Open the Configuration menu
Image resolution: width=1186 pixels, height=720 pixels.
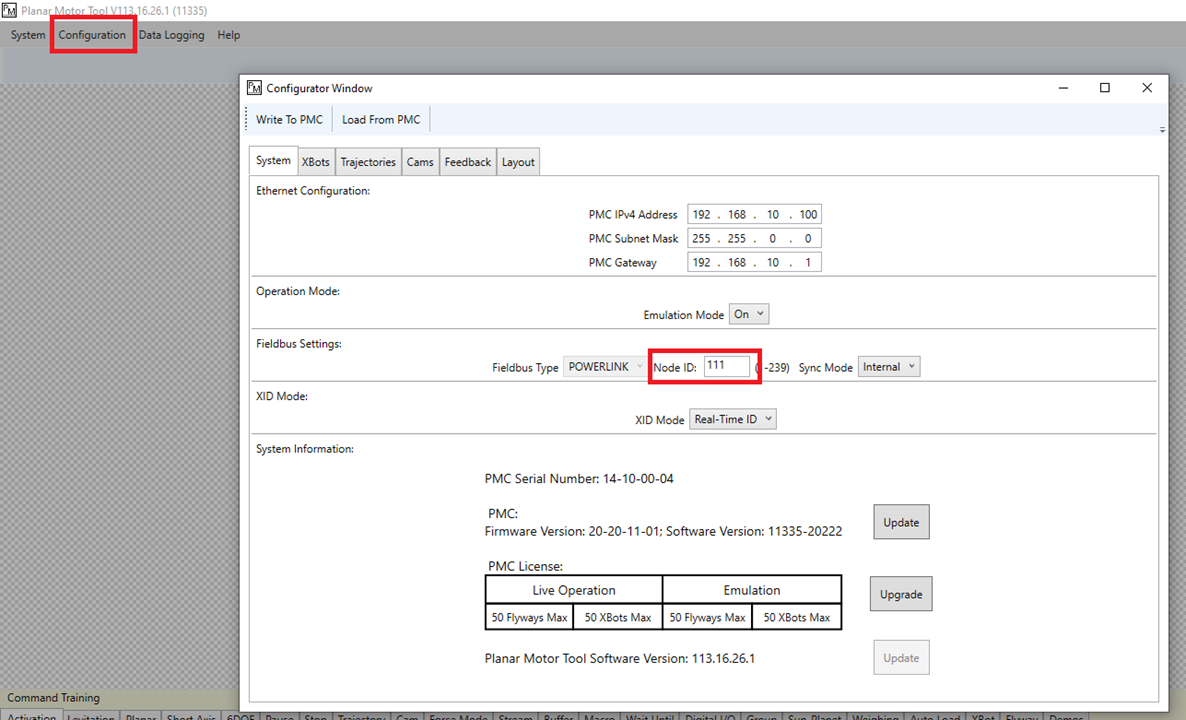92,35
